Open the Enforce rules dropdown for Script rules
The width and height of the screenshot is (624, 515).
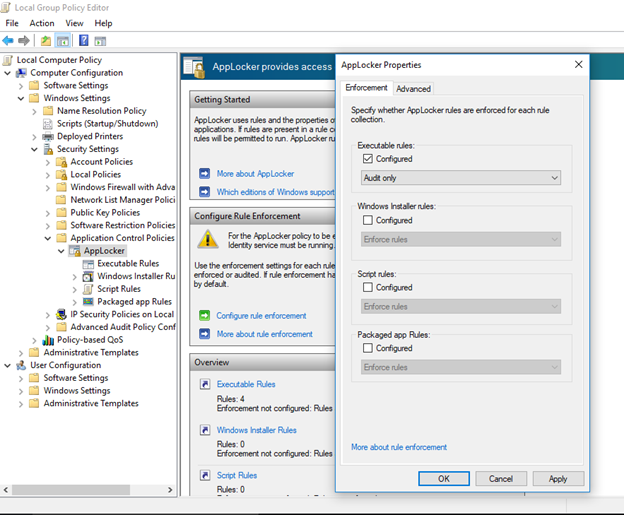click(x=461, y=306)
